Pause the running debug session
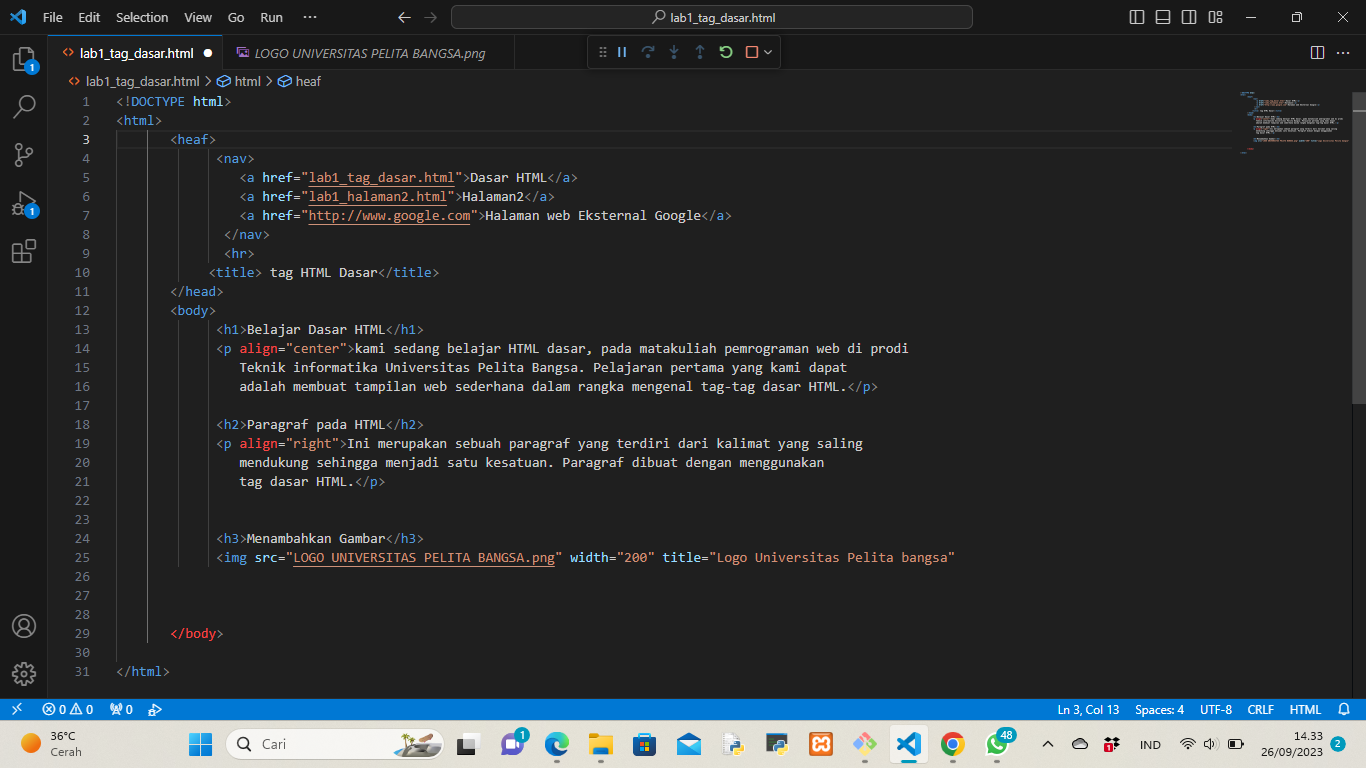This screenshot has width=1366, height=768. (x=622, y=52)
